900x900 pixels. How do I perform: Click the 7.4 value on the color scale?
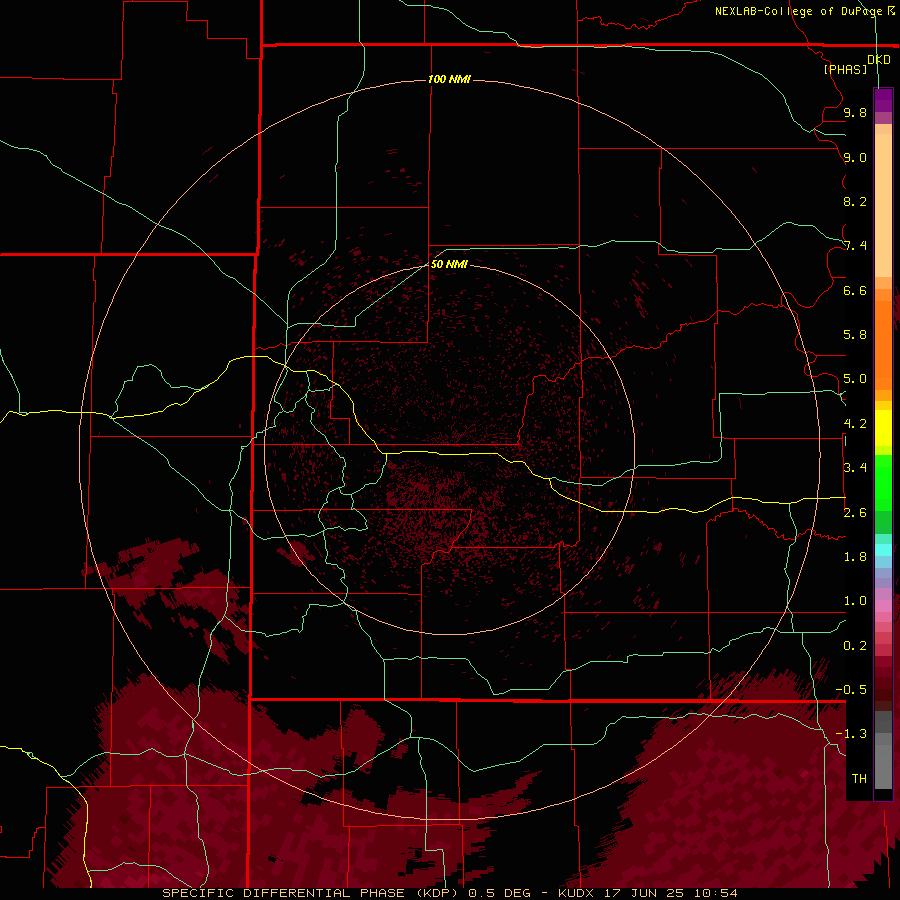point(855,246)
